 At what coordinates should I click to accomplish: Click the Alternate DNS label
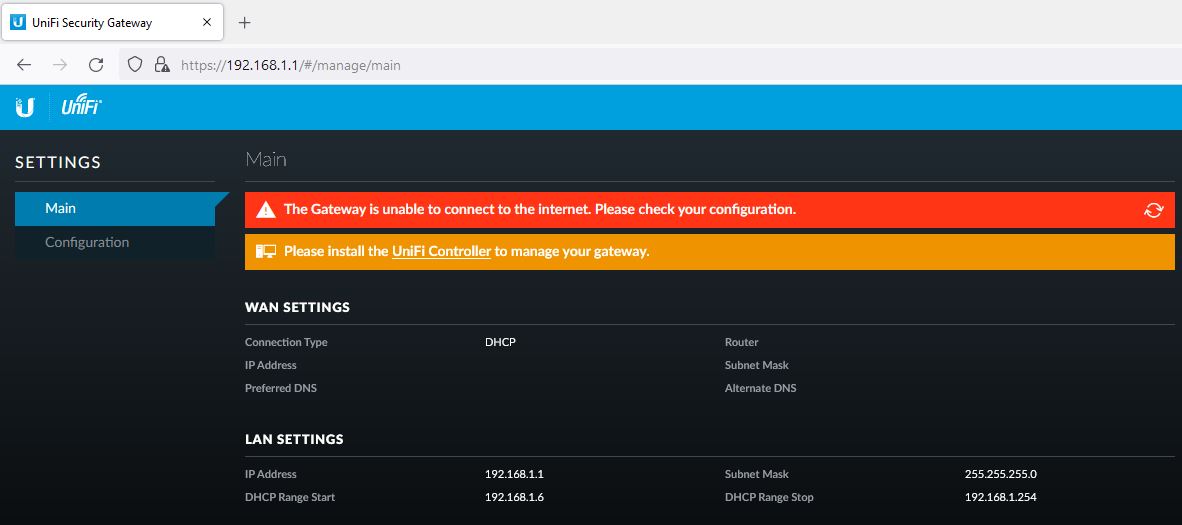tap(761, 388)
